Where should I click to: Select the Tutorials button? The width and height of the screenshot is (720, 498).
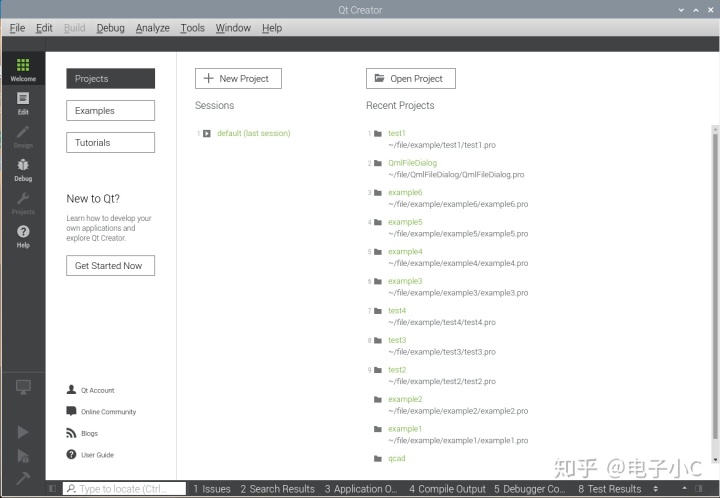coord(110,143)
